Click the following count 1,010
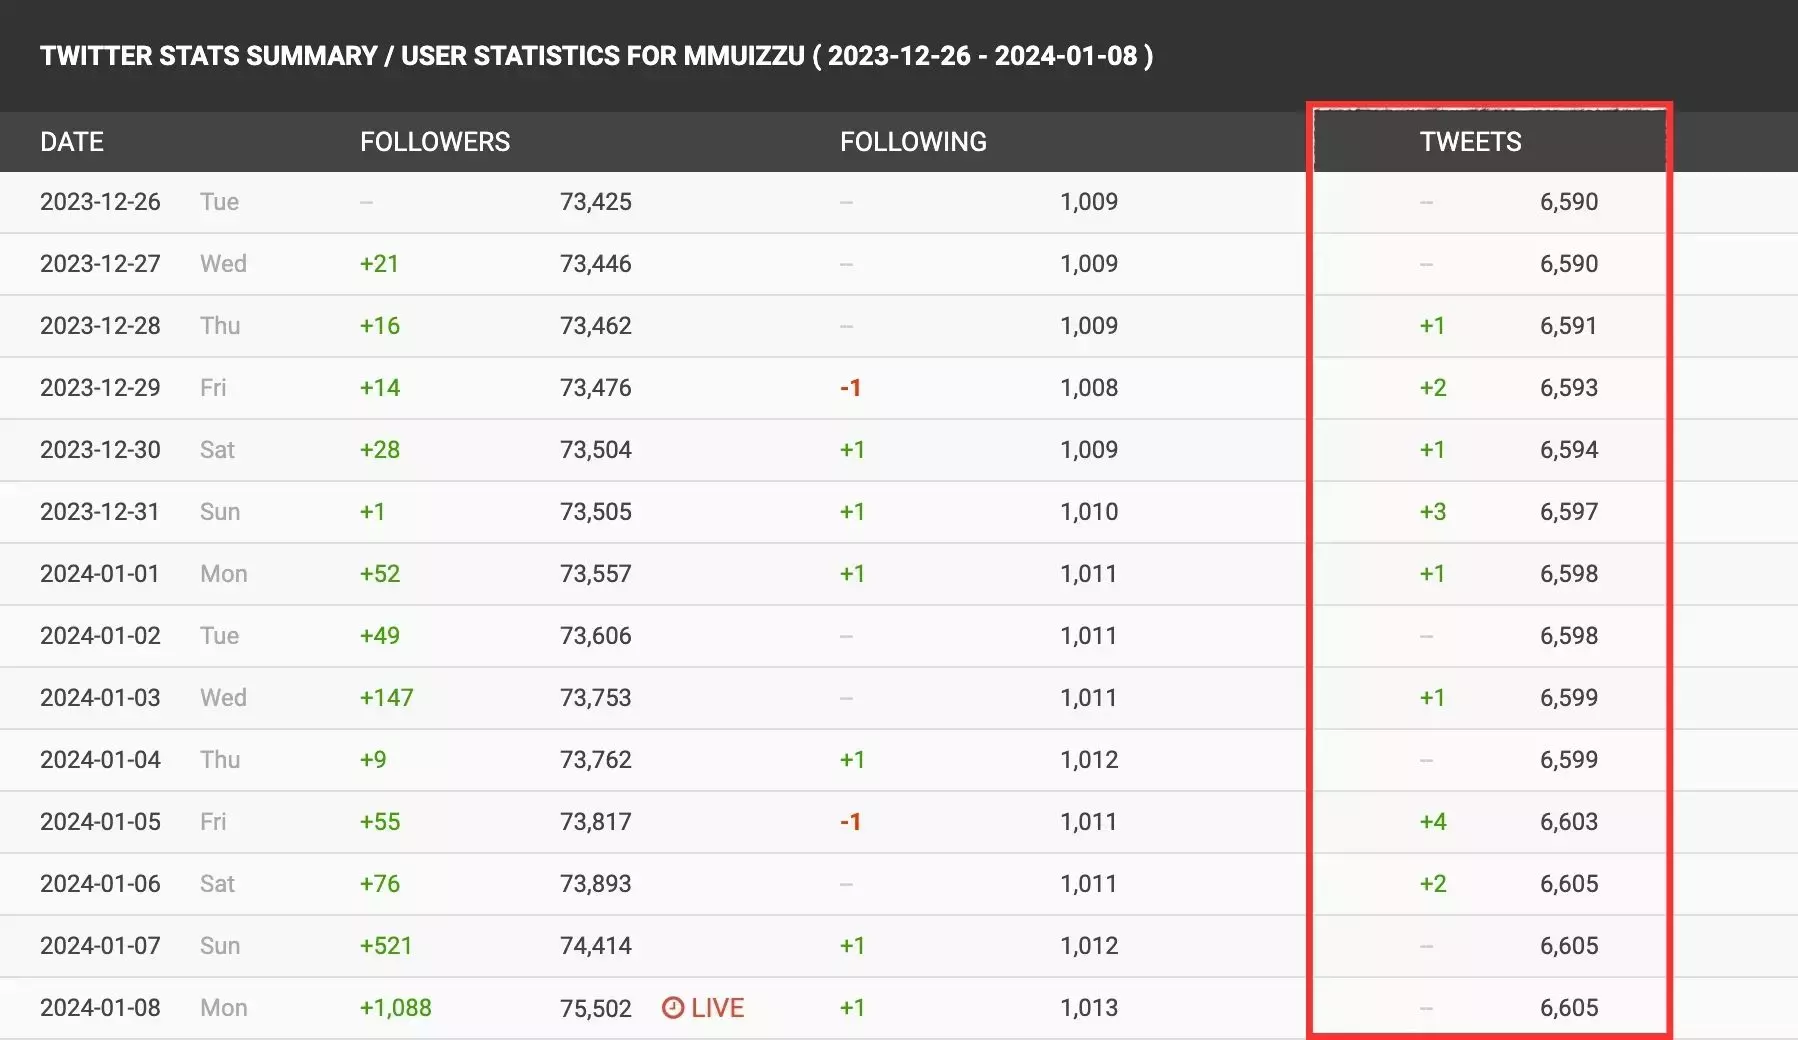The width and height of the screenshot is (1798, 1040). point(1089,511)
